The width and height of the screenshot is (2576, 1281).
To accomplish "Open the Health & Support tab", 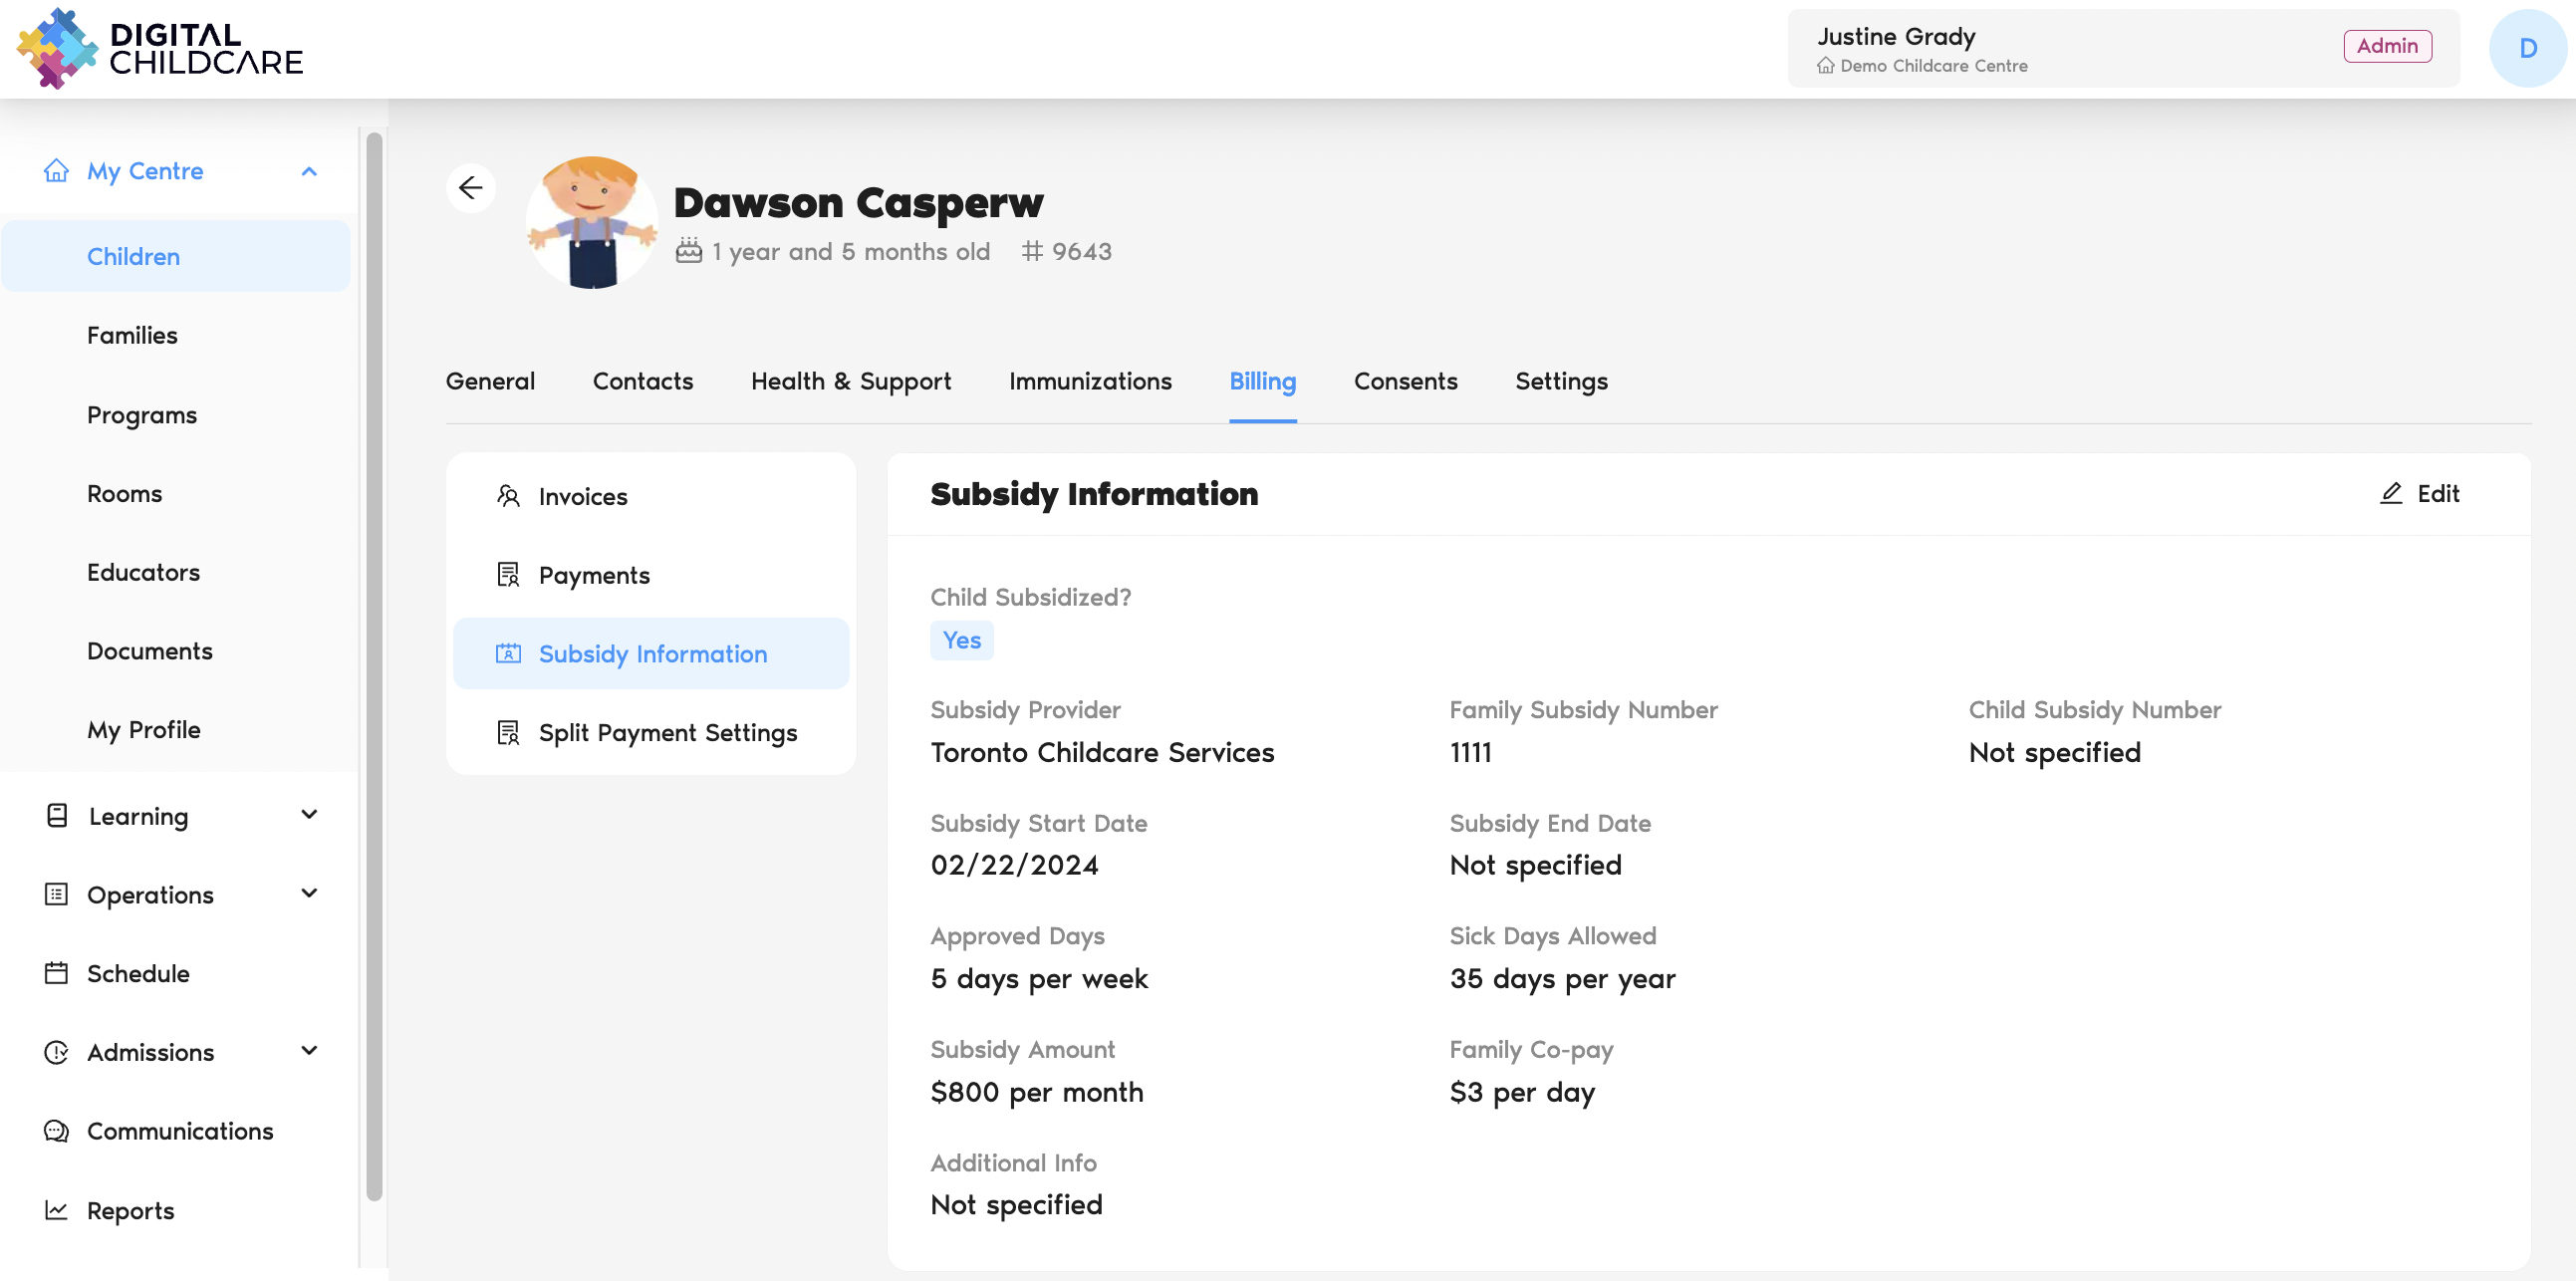I will tap(850, 381).
